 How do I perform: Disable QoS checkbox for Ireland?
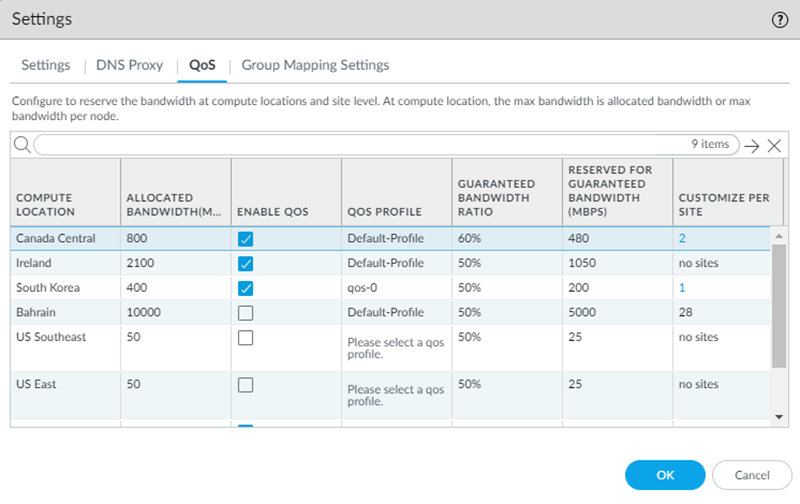tap(246, 263)
